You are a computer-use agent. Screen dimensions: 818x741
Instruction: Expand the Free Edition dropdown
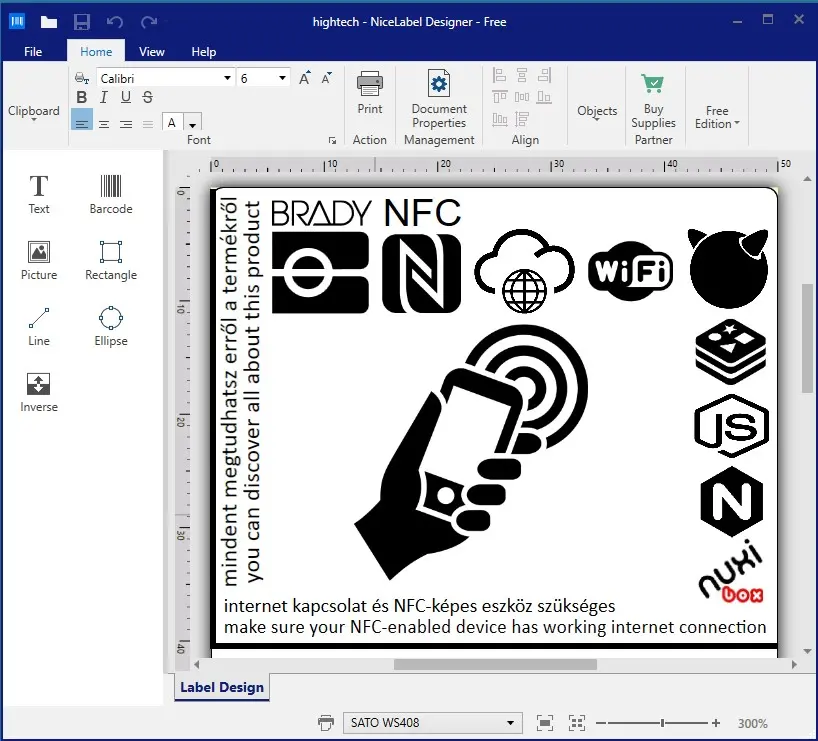point(717,117)
